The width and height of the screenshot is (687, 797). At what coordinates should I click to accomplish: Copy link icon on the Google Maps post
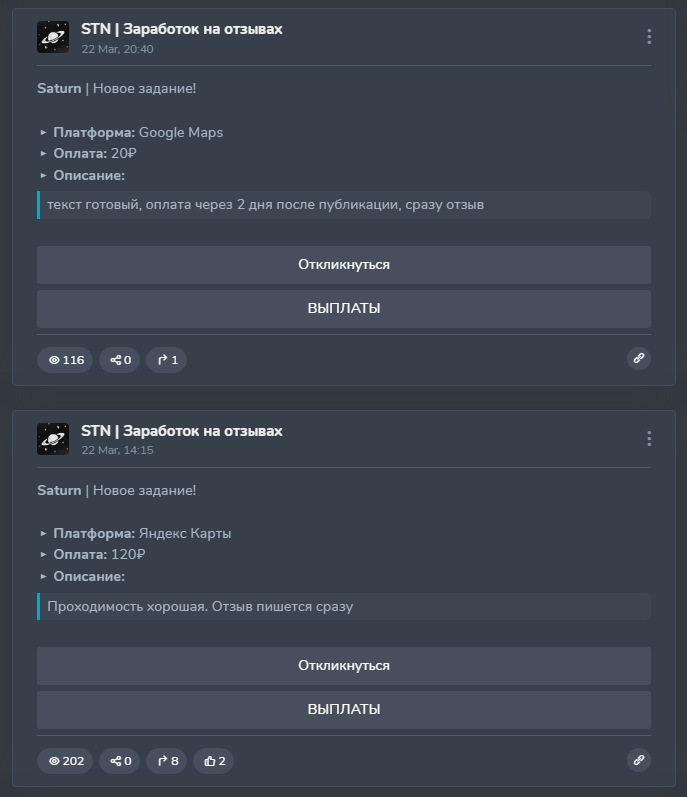click(638, 358)
